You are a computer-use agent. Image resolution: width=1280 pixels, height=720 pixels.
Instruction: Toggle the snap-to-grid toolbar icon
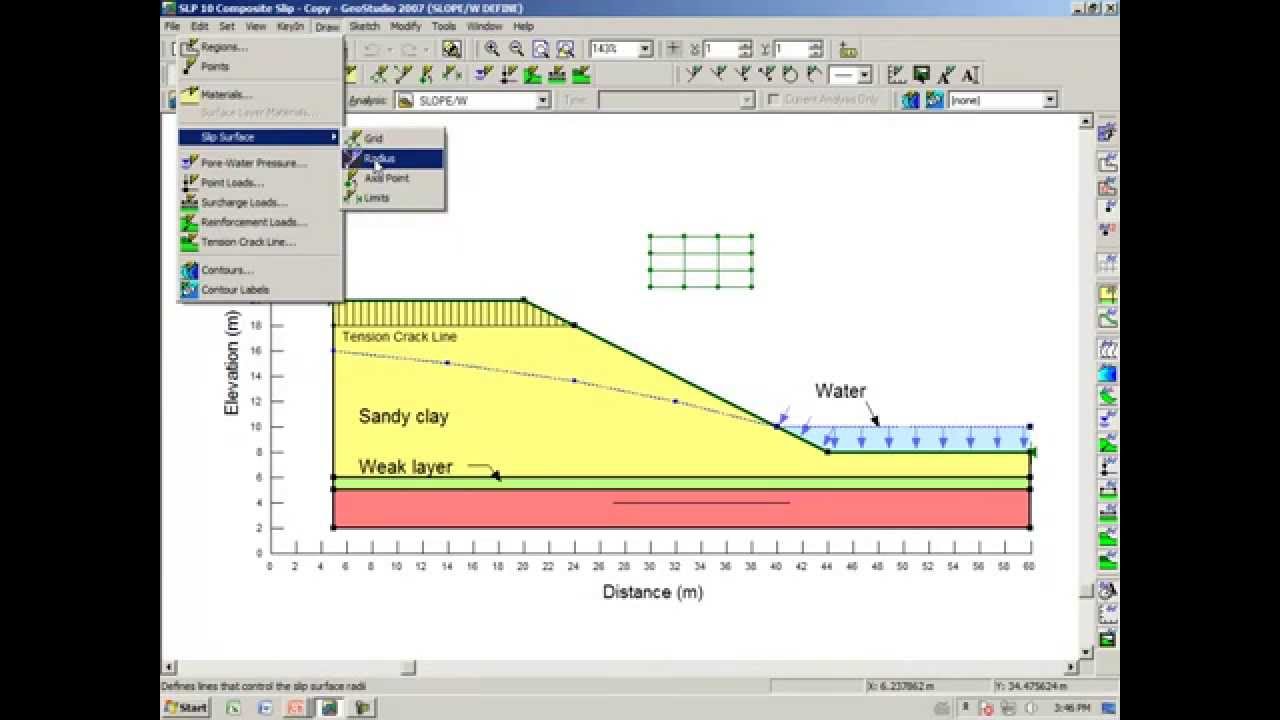coord(674,49)
